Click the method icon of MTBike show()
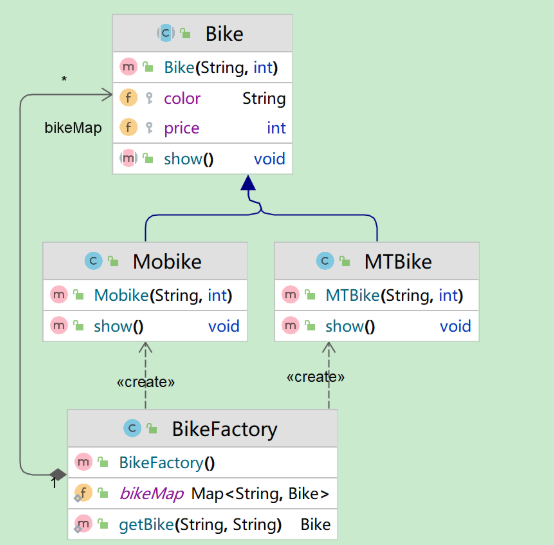Image resolution: width=554 pixels, height=545 pixels. 290,325
